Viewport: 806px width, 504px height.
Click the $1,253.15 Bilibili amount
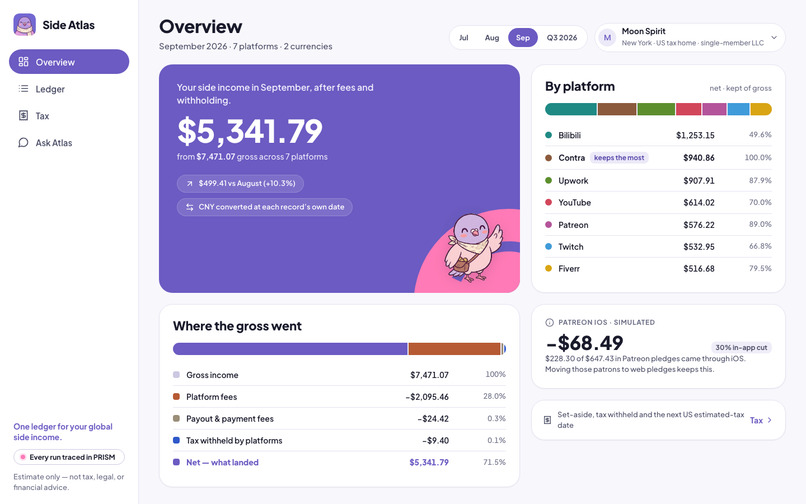[695, 135]
